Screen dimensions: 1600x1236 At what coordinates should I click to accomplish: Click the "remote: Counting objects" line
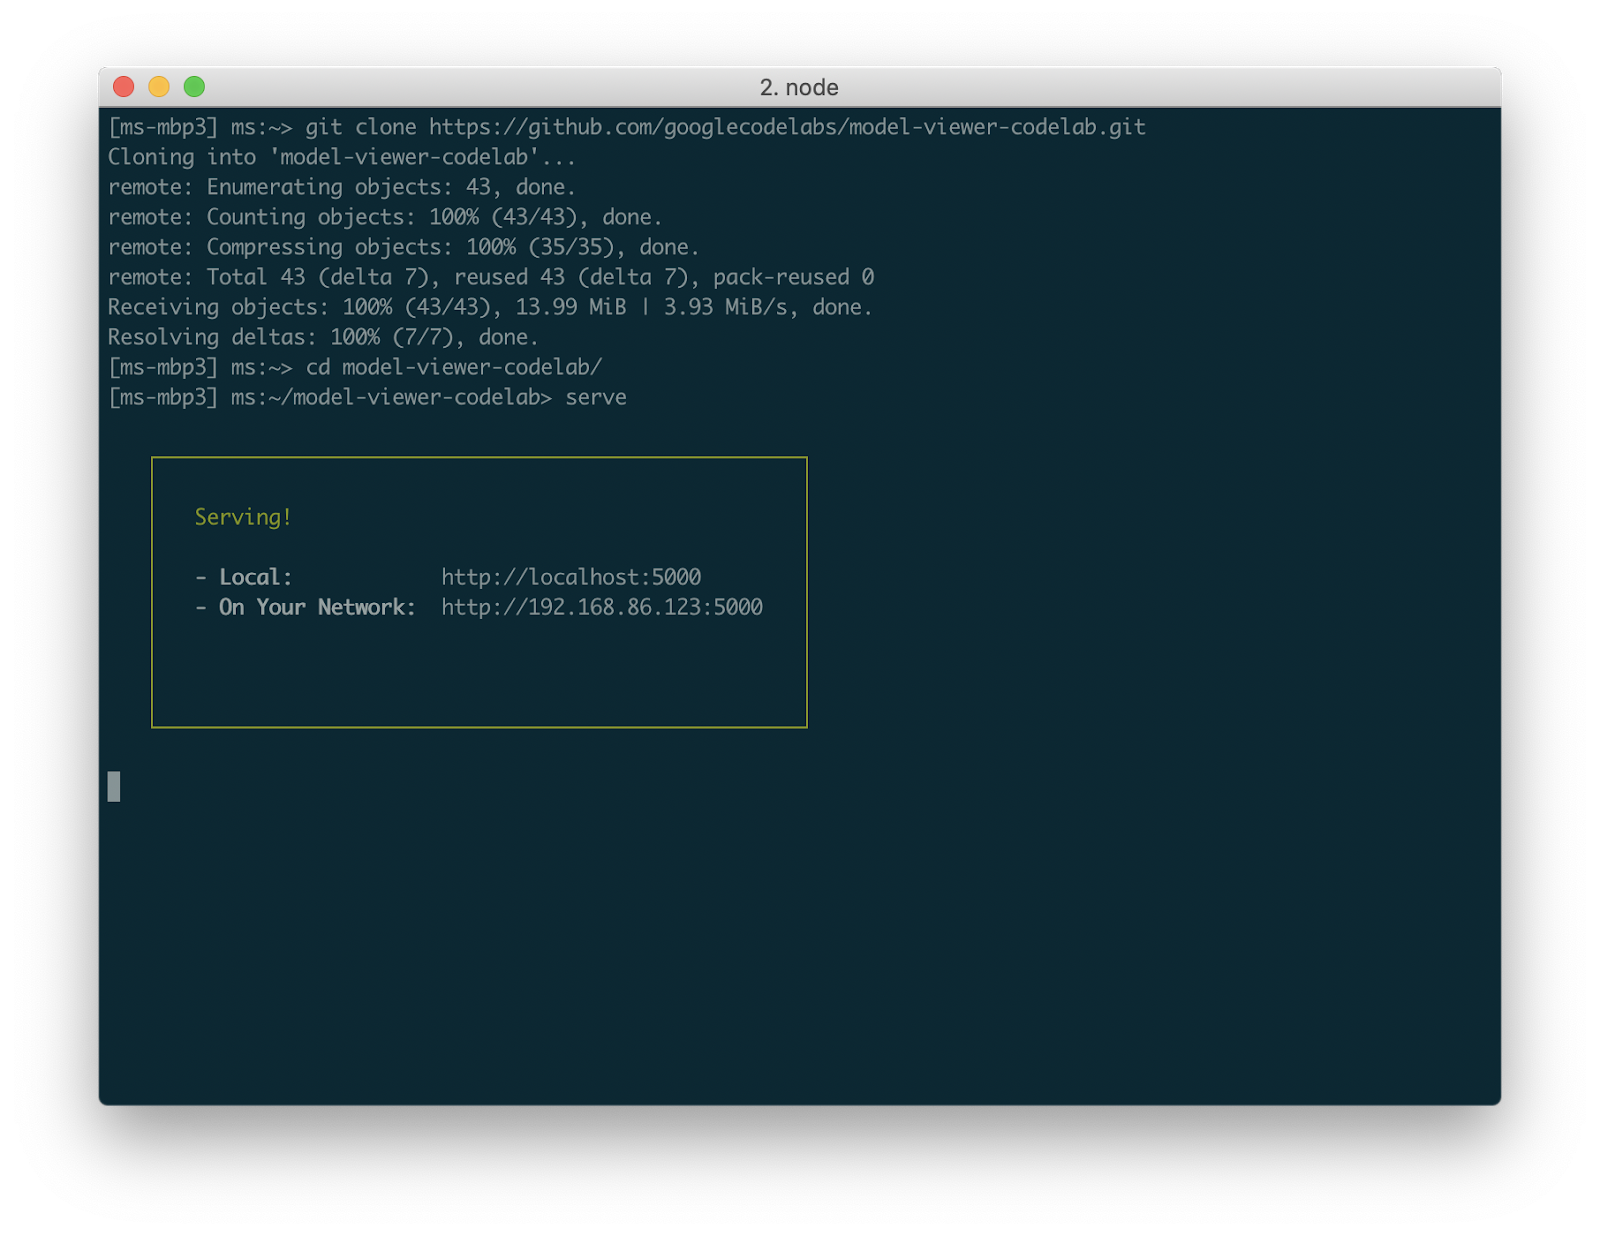coord(384,217)
